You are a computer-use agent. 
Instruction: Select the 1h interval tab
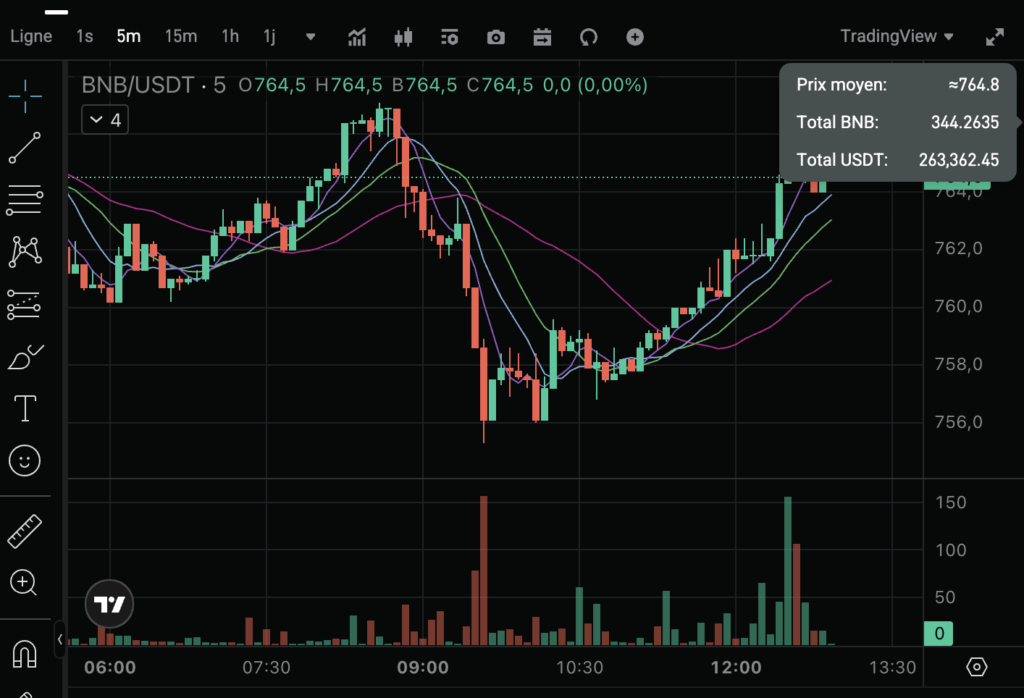pos(229,36)
